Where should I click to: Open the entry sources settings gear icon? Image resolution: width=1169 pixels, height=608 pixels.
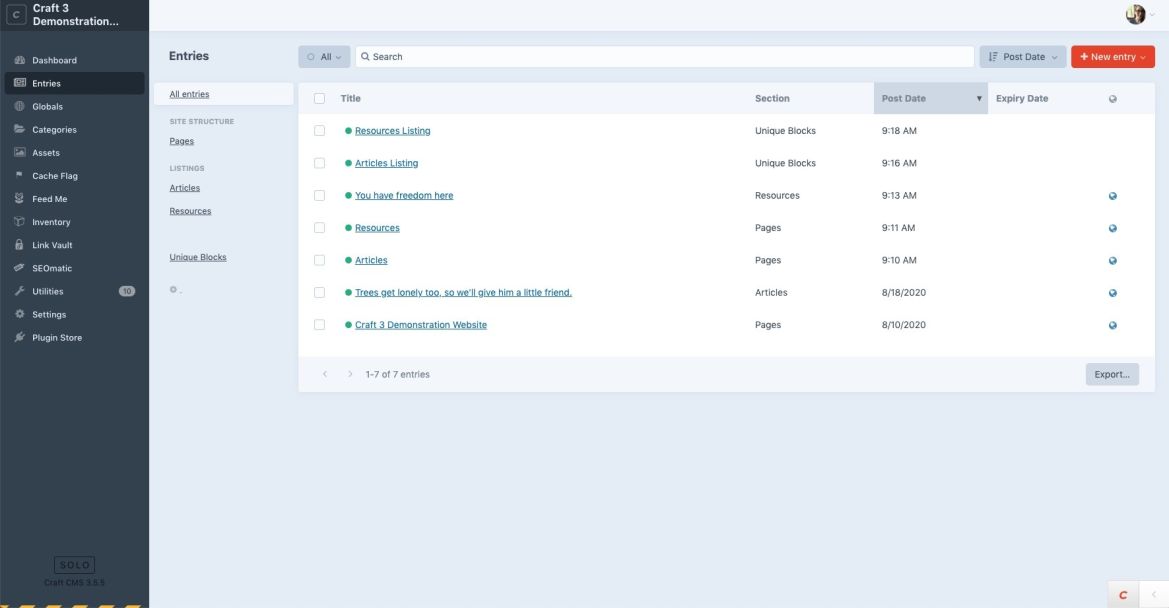(171, 289)
